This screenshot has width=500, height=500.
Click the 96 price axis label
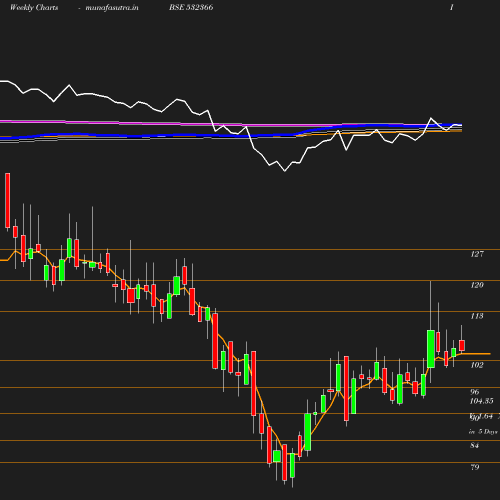475,392
